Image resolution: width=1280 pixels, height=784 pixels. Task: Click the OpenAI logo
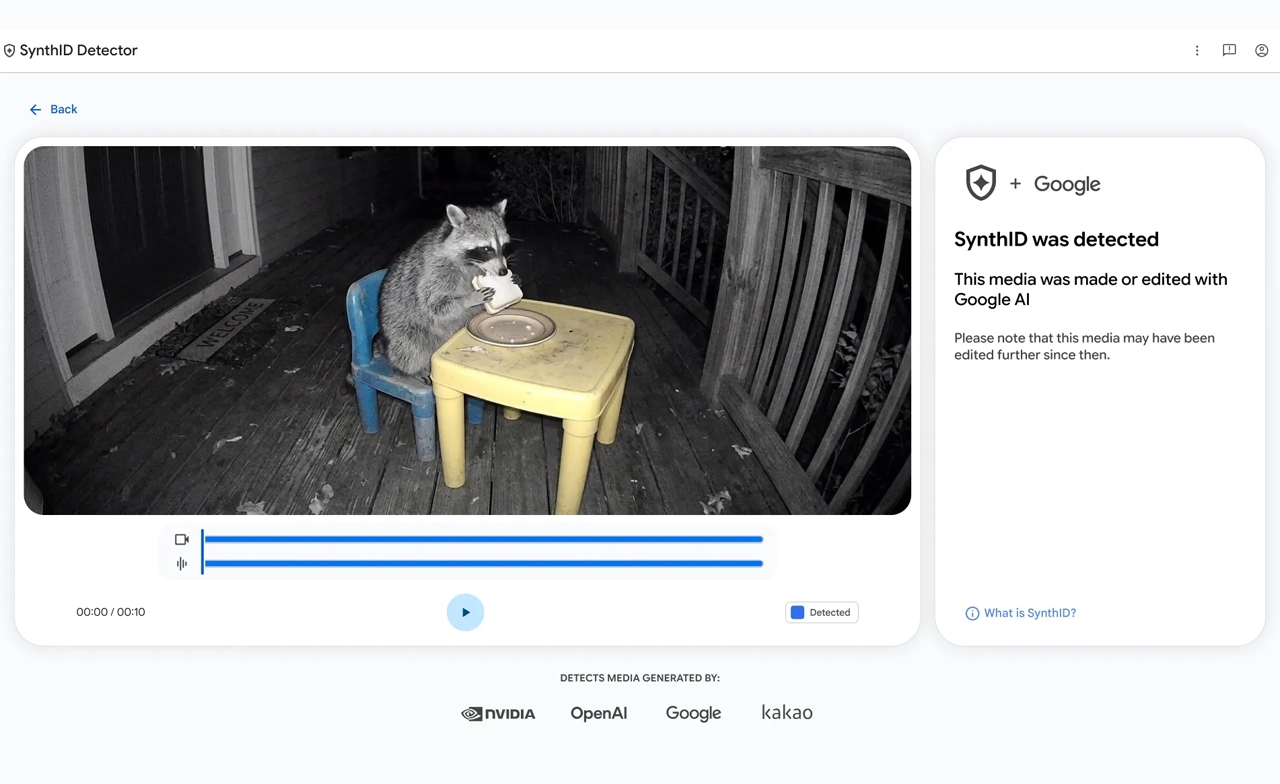(x=599, y=713)
